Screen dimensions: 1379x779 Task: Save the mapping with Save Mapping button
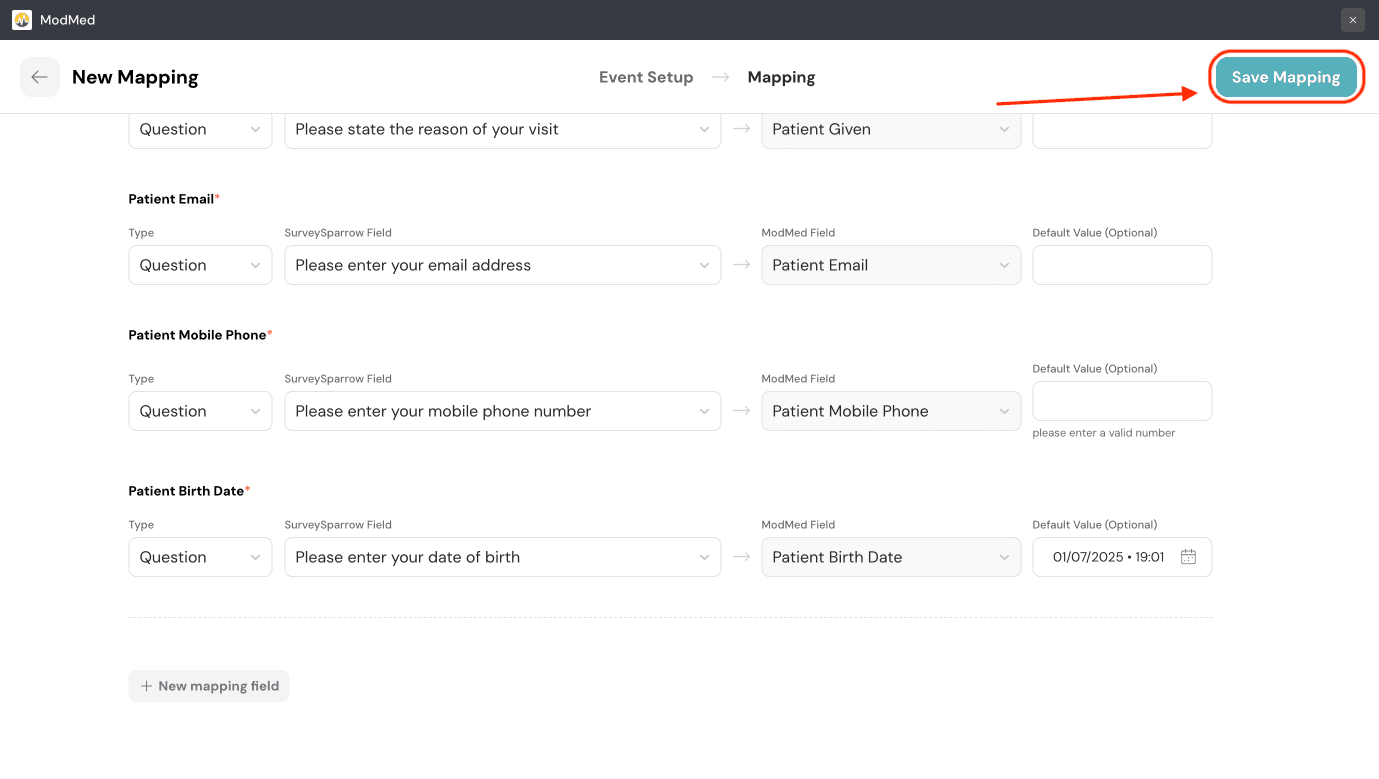pyautogui.click(x=1285, y=77)
